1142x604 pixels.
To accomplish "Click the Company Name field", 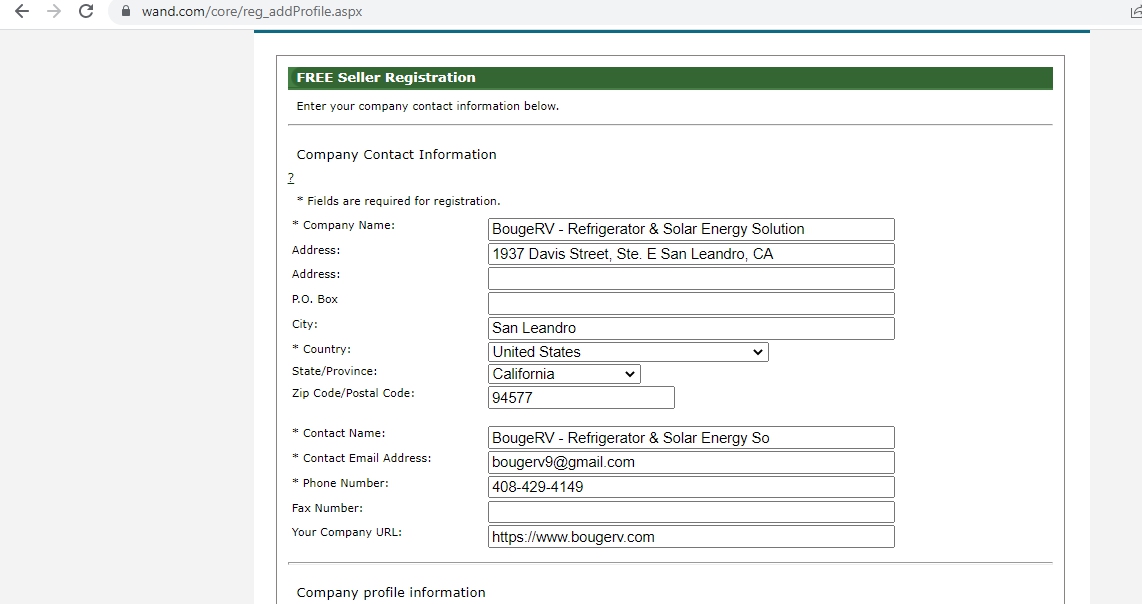I will [x=690, y=229].
